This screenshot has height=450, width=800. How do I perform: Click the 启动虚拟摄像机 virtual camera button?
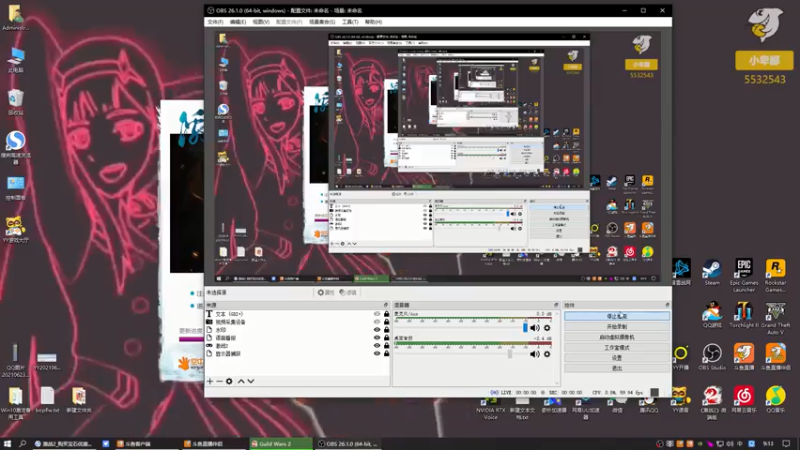[x=617, y=337]
